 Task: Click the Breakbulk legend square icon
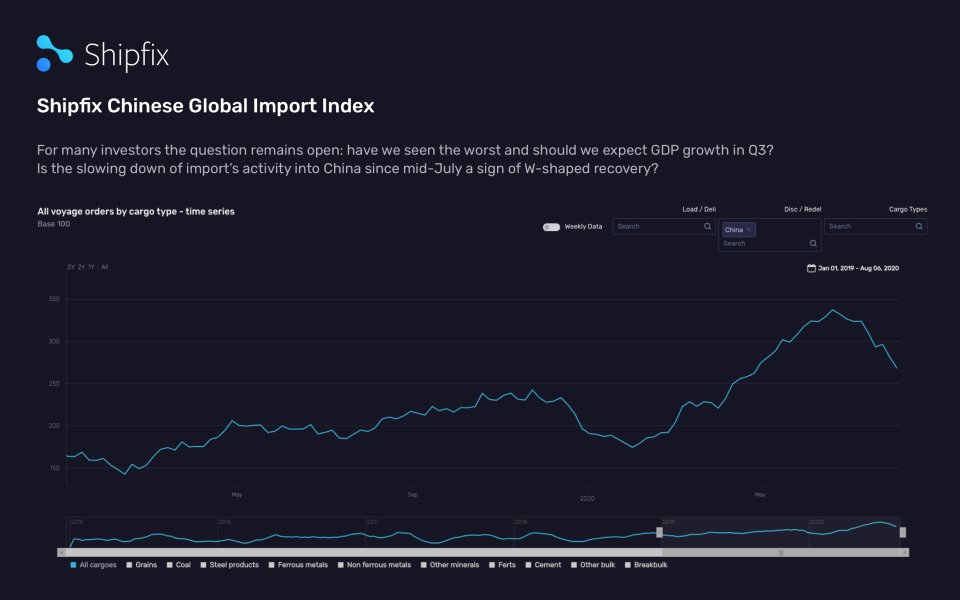(x=626, y=564)
